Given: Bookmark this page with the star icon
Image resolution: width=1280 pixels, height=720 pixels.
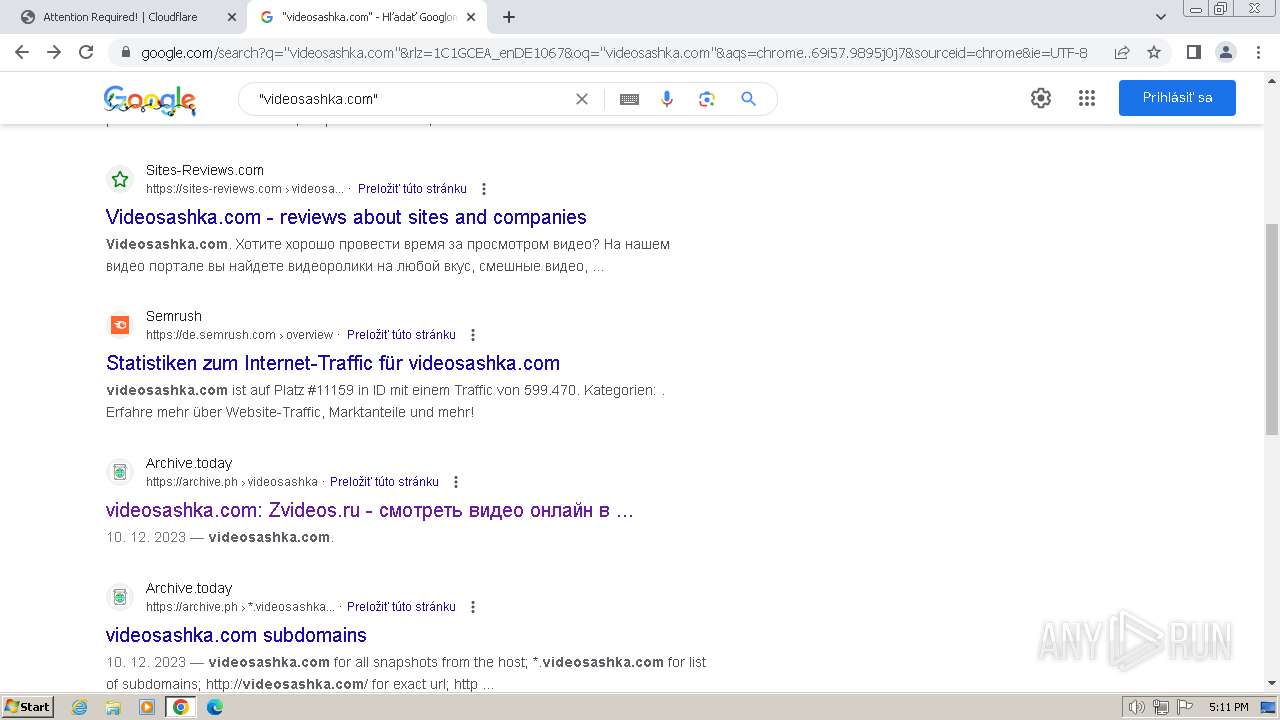Looking at the screenshot, I should (x=1154, y=52).
